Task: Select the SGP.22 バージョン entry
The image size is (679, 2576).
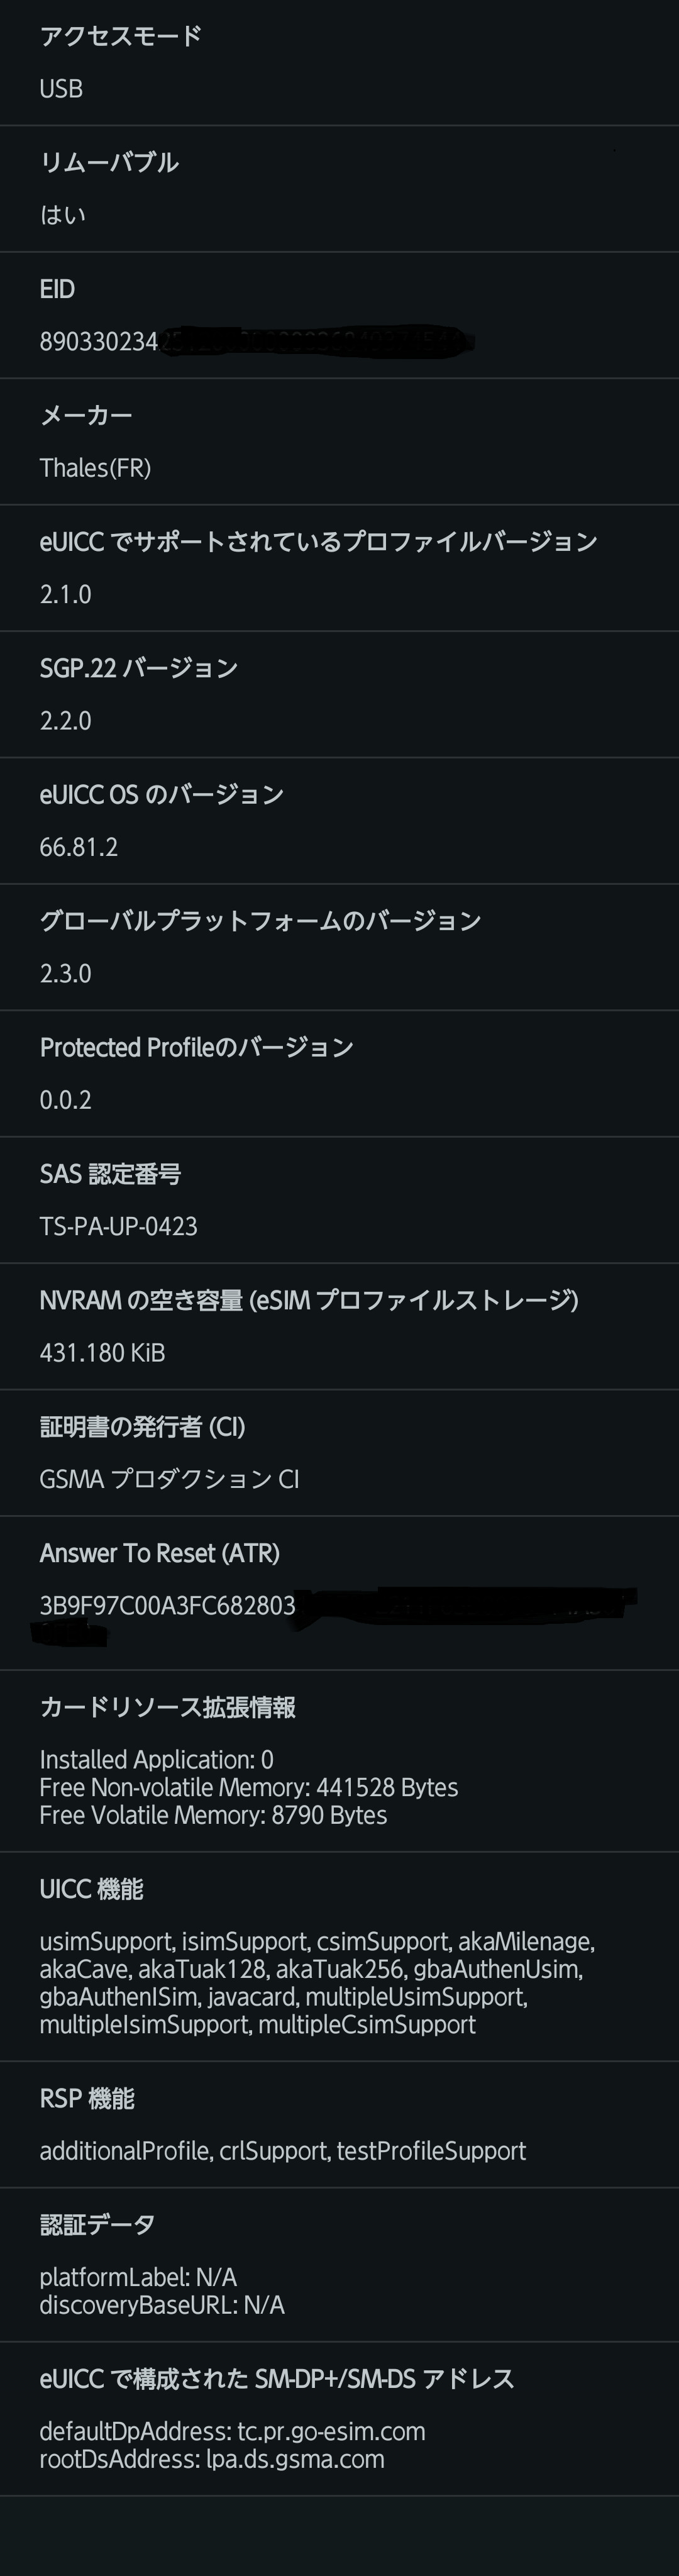Action: [x=339, y=694]
